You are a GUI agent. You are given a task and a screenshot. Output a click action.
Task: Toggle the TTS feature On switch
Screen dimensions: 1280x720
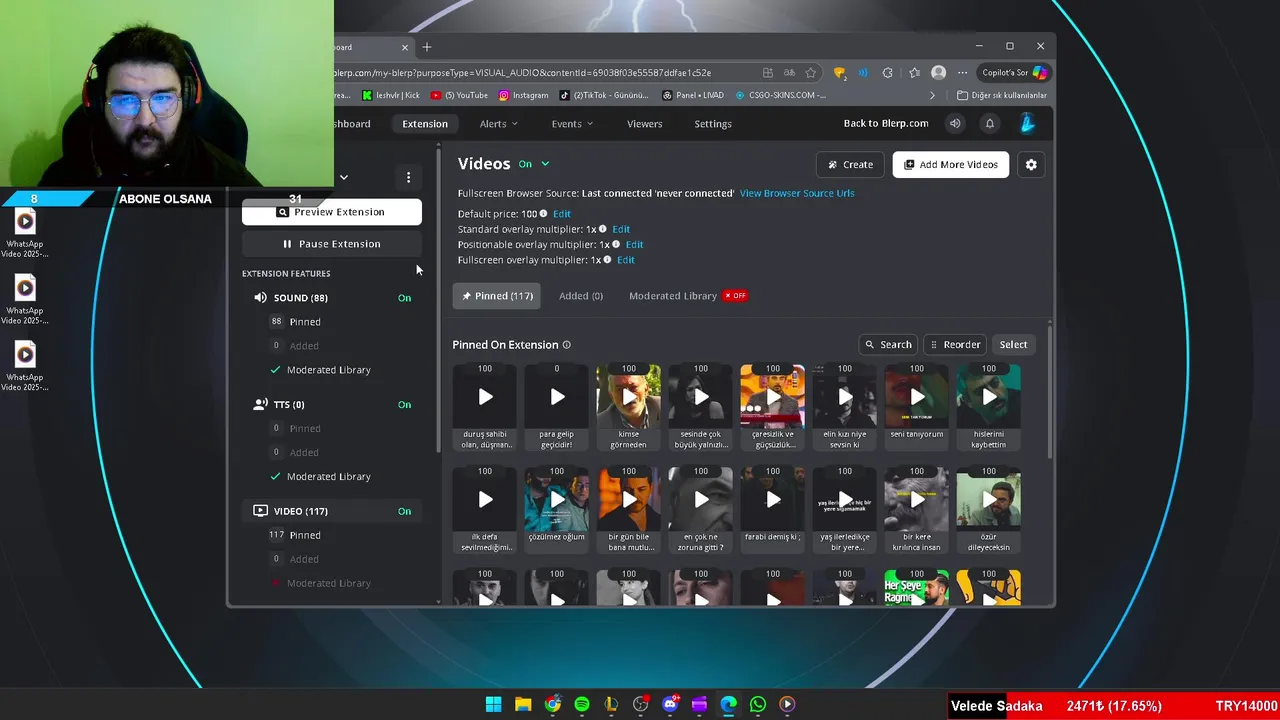click(404, 405)
